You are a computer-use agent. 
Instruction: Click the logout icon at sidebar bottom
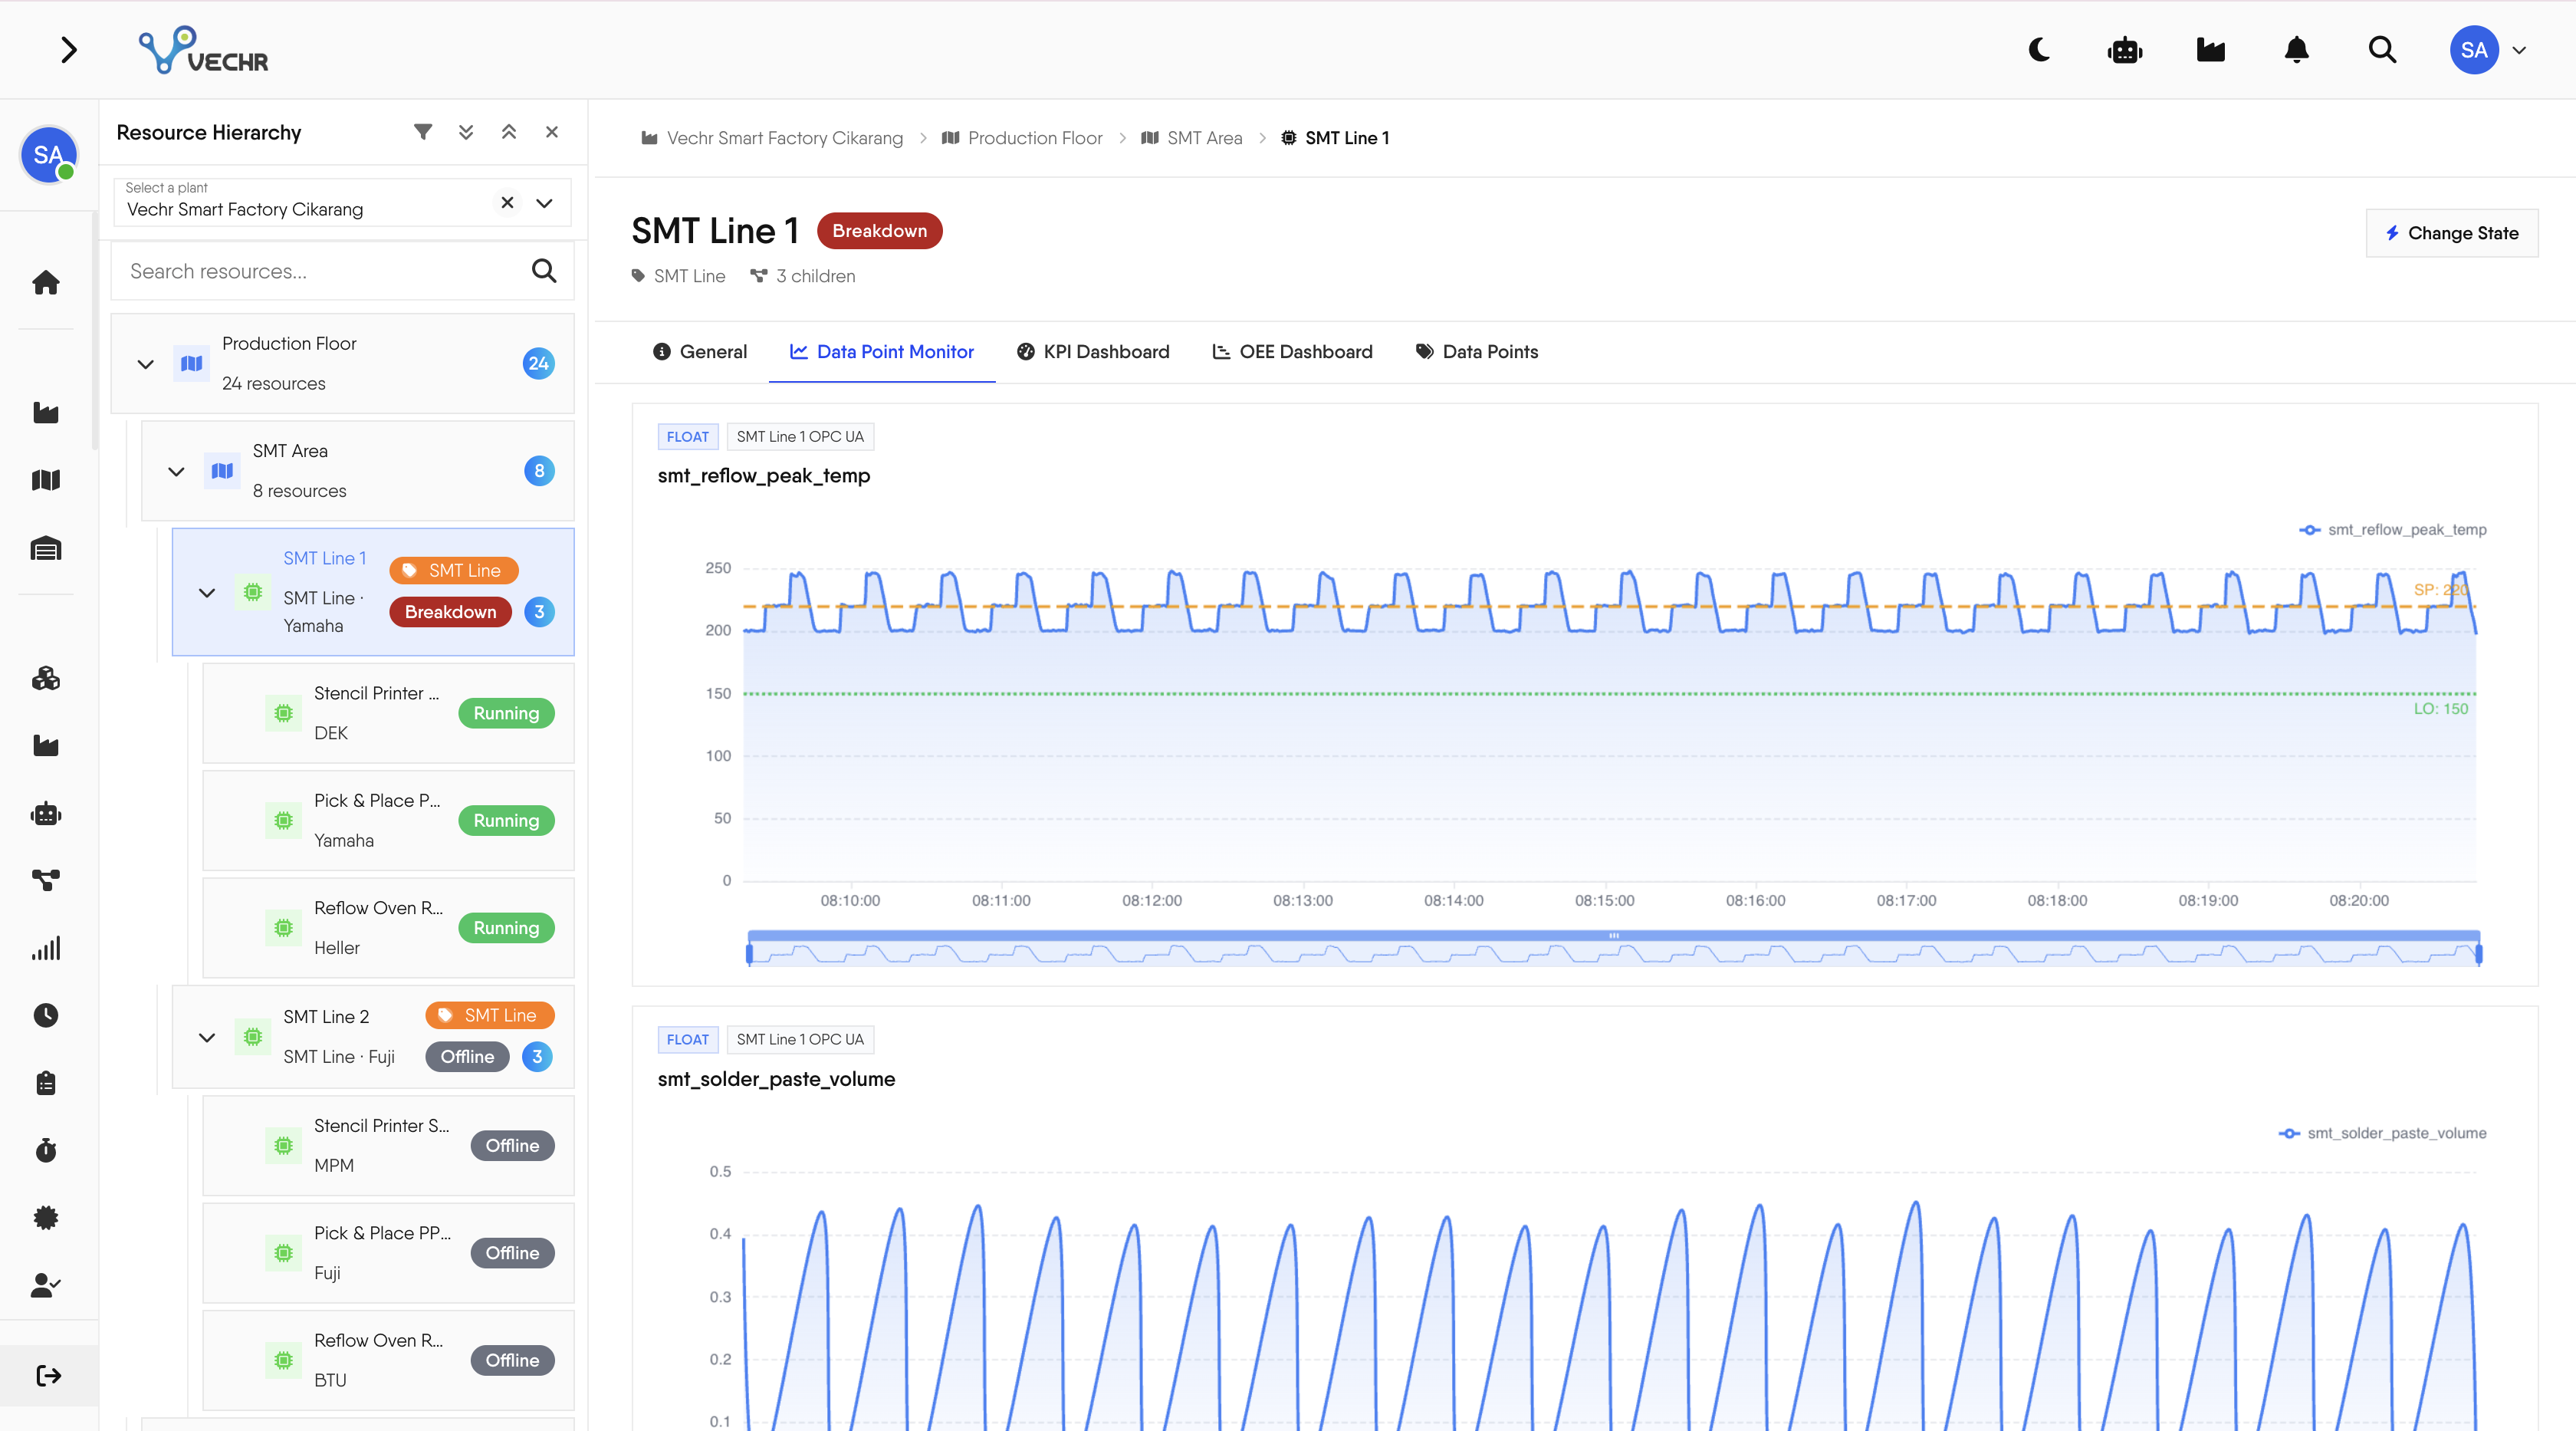tap(48, 1376)
